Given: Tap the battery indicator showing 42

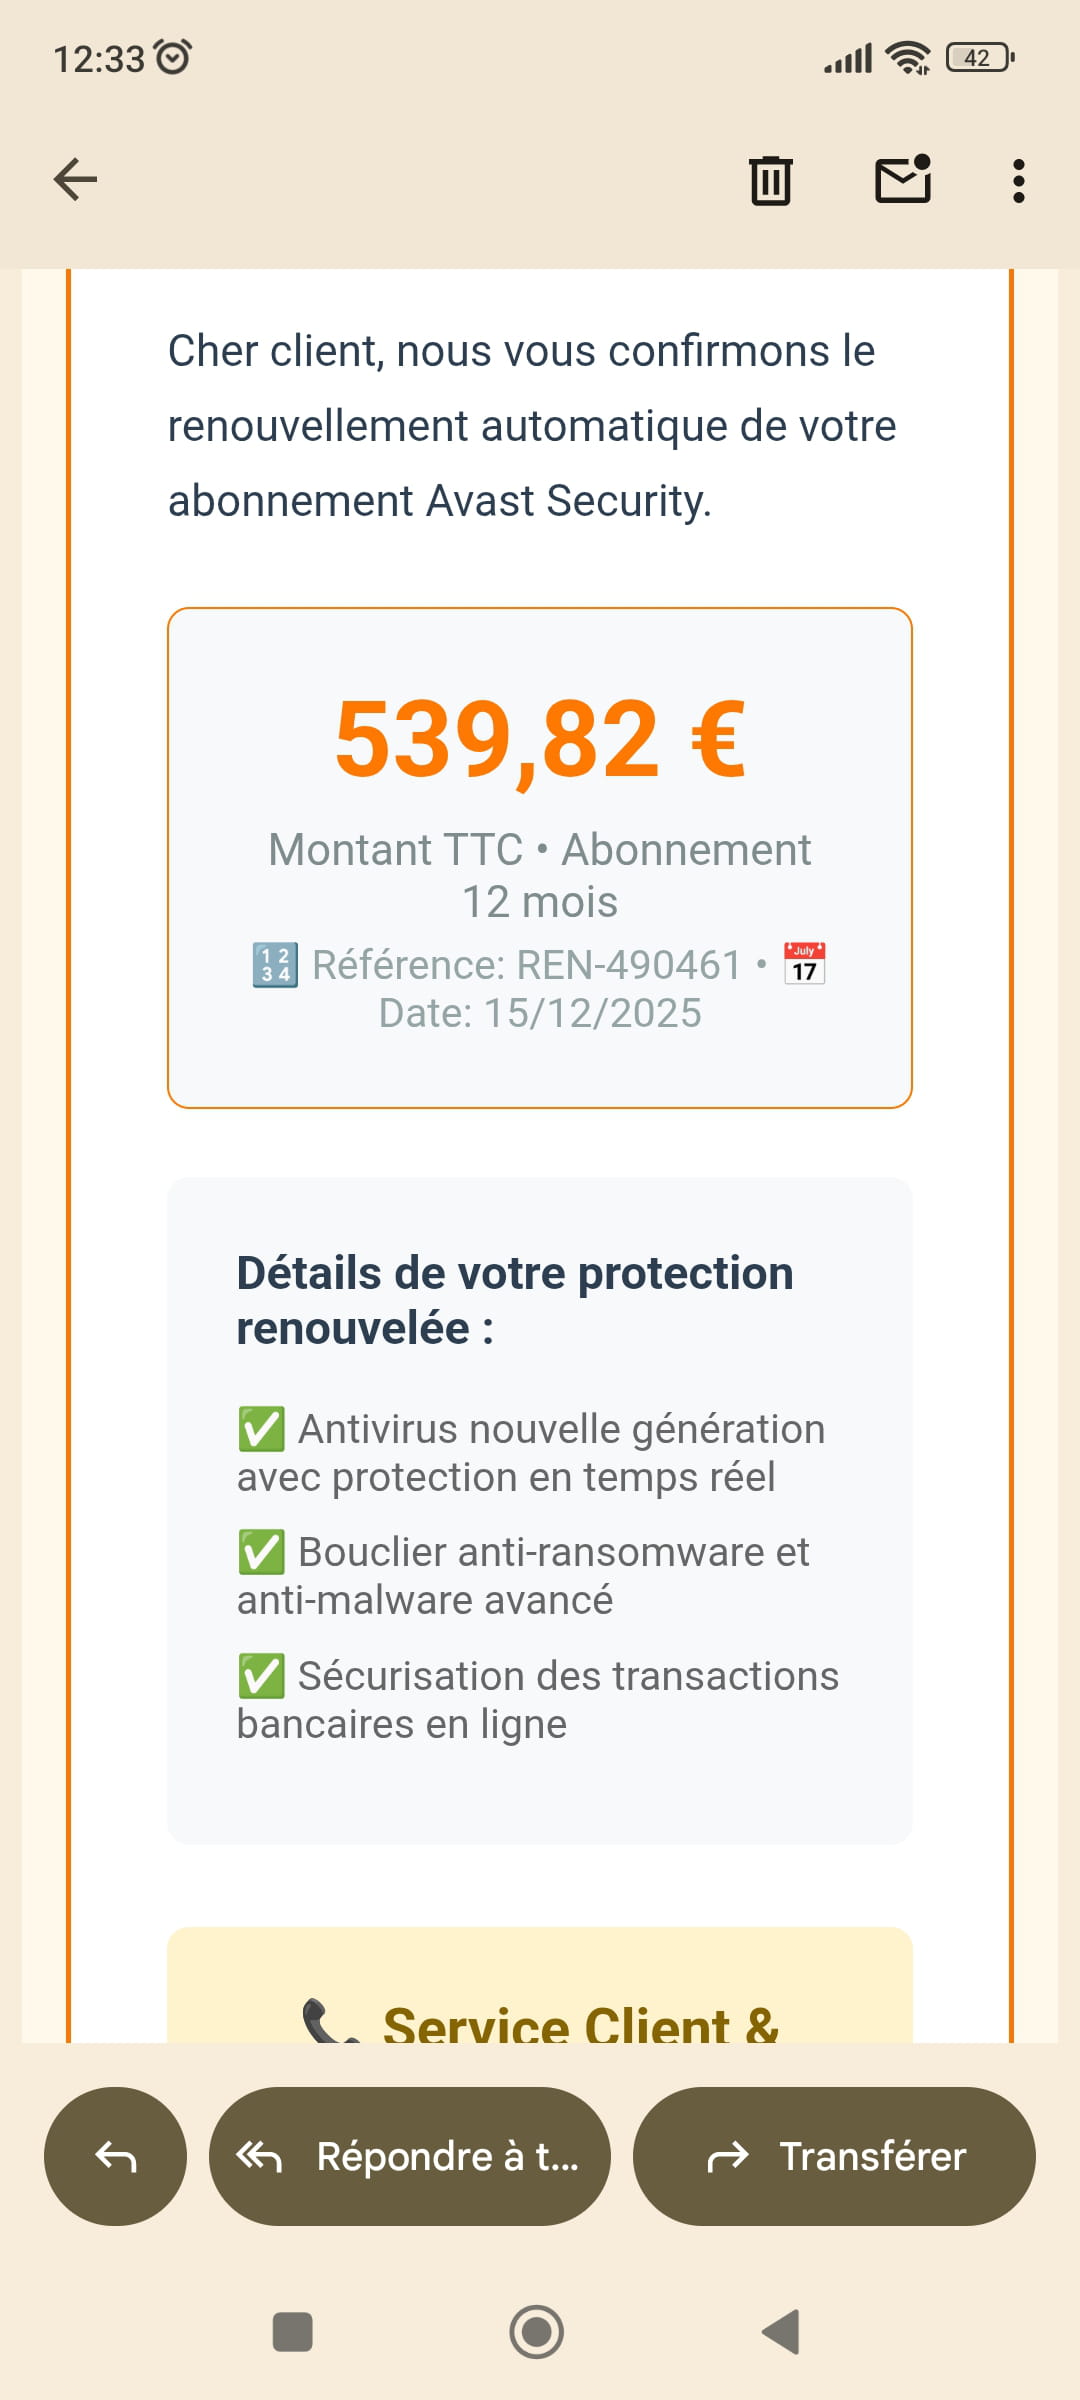Looking at the screenshot, I should 980,58.
